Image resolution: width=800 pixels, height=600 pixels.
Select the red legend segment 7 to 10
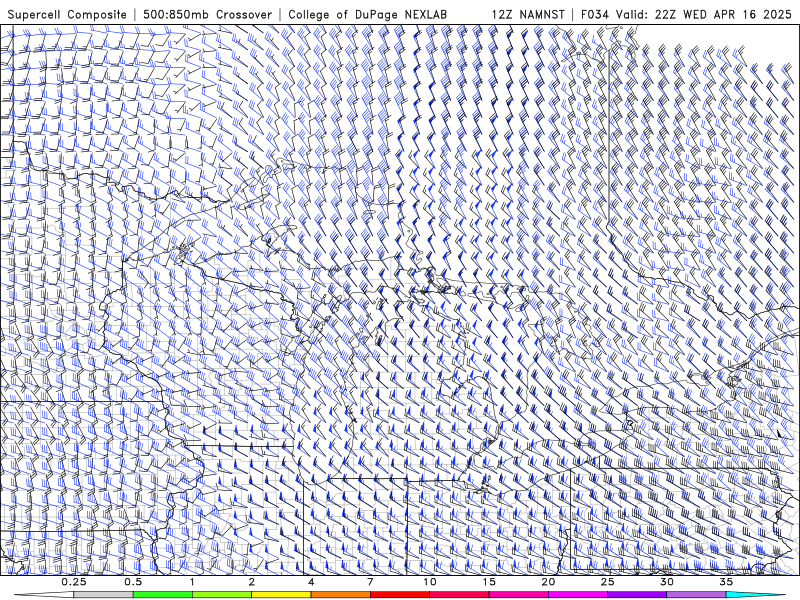tap(400, 595)
